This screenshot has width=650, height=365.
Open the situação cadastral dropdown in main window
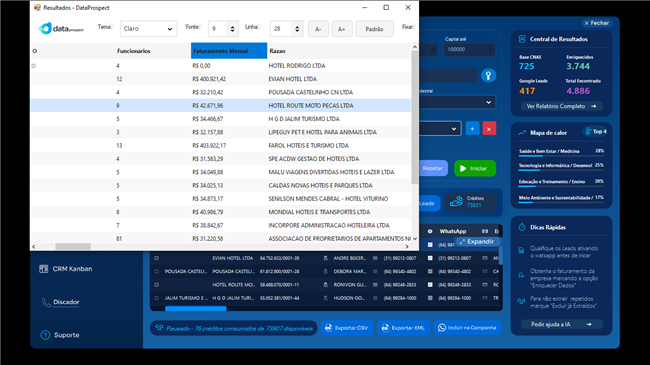[x=458, y=102]
